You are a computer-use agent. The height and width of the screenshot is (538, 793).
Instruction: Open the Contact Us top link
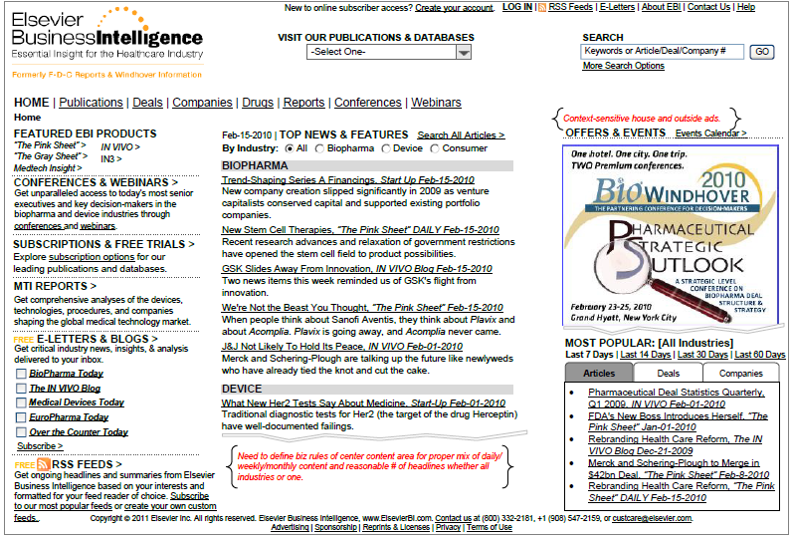pos(709,8)
